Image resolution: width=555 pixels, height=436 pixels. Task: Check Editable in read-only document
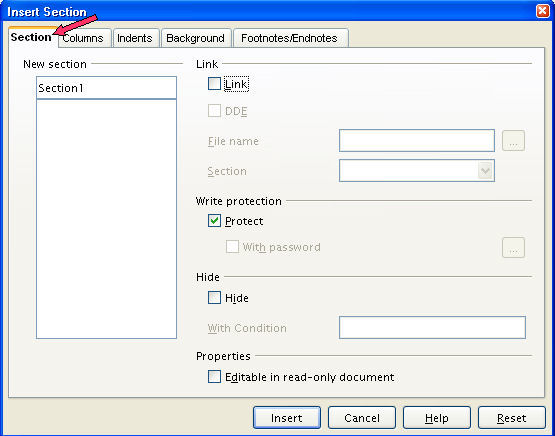[x=214, y=377]
